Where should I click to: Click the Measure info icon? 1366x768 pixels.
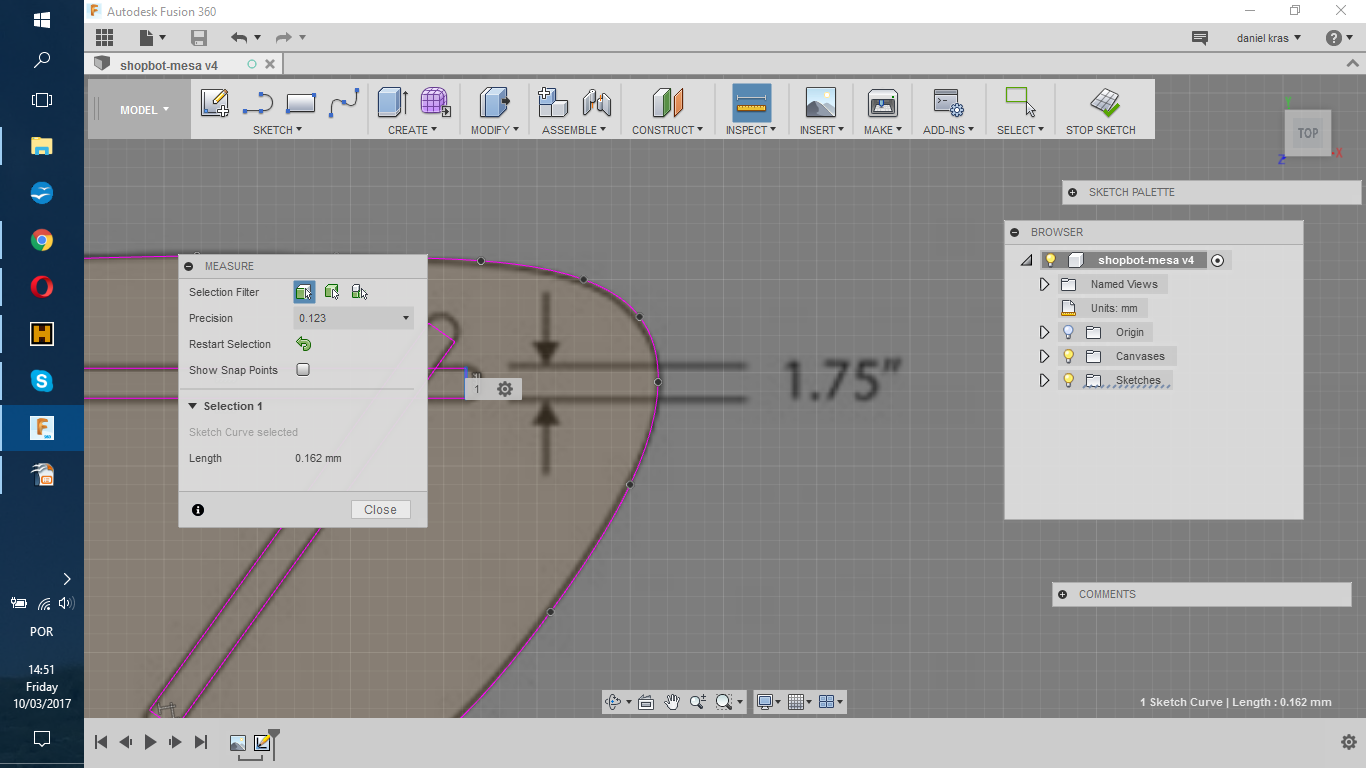click(198, 510)
